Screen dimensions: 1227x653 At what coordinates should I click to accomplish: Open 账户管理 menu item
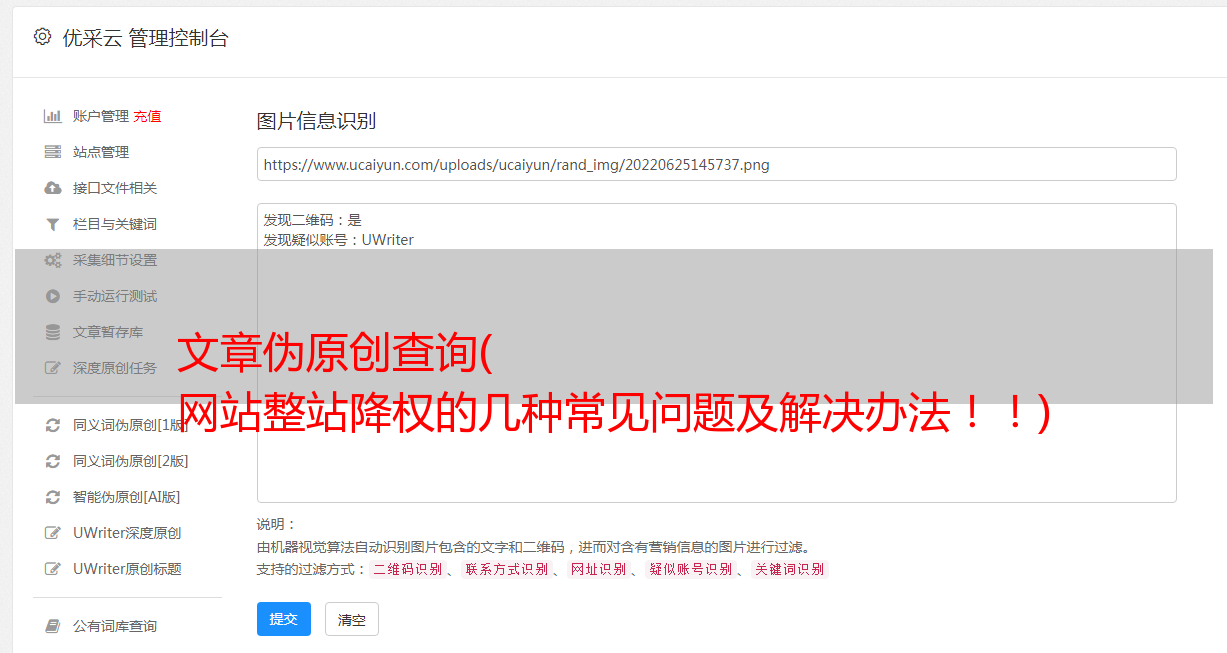click(101, 116)
